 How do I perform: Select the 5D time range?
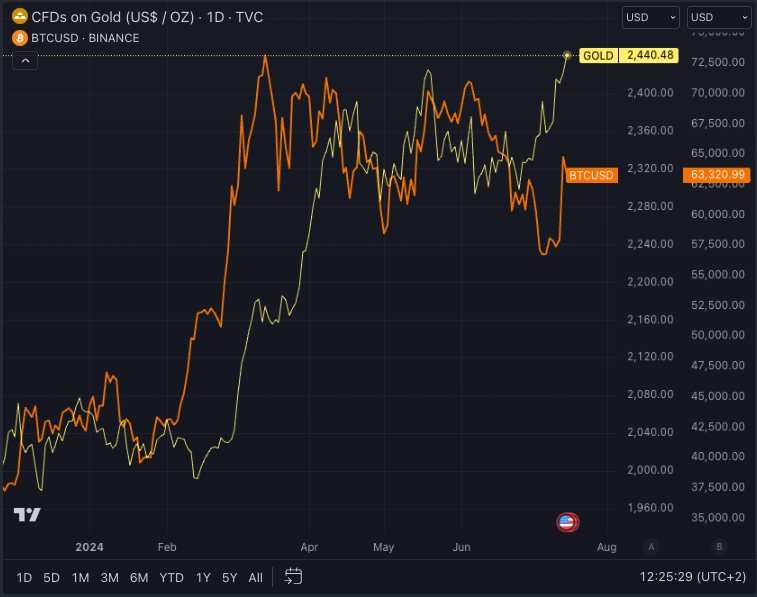click(x=51, y=577)
